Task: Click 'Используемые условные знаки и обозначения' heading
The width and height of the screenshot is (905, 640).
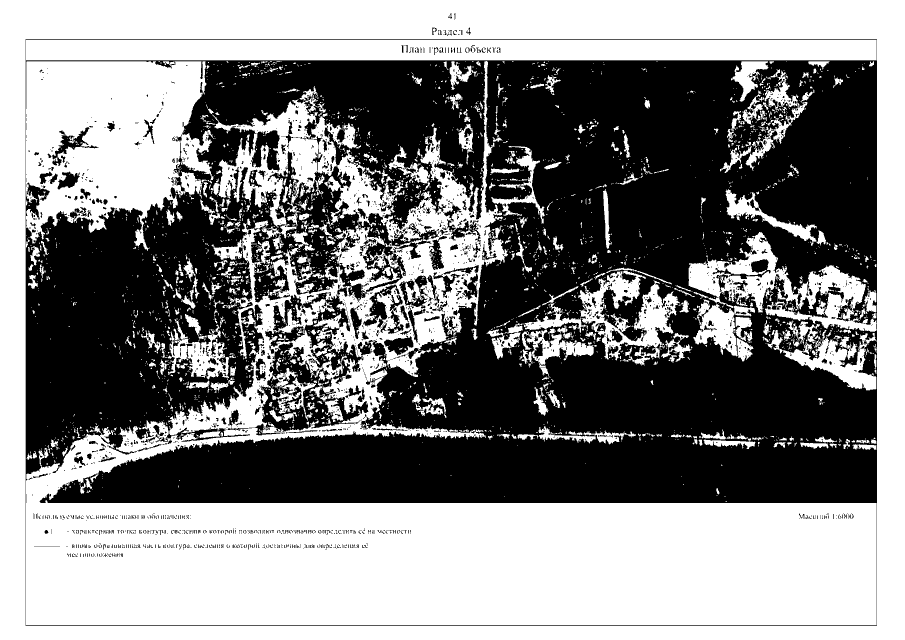Action: click(111, 517)
